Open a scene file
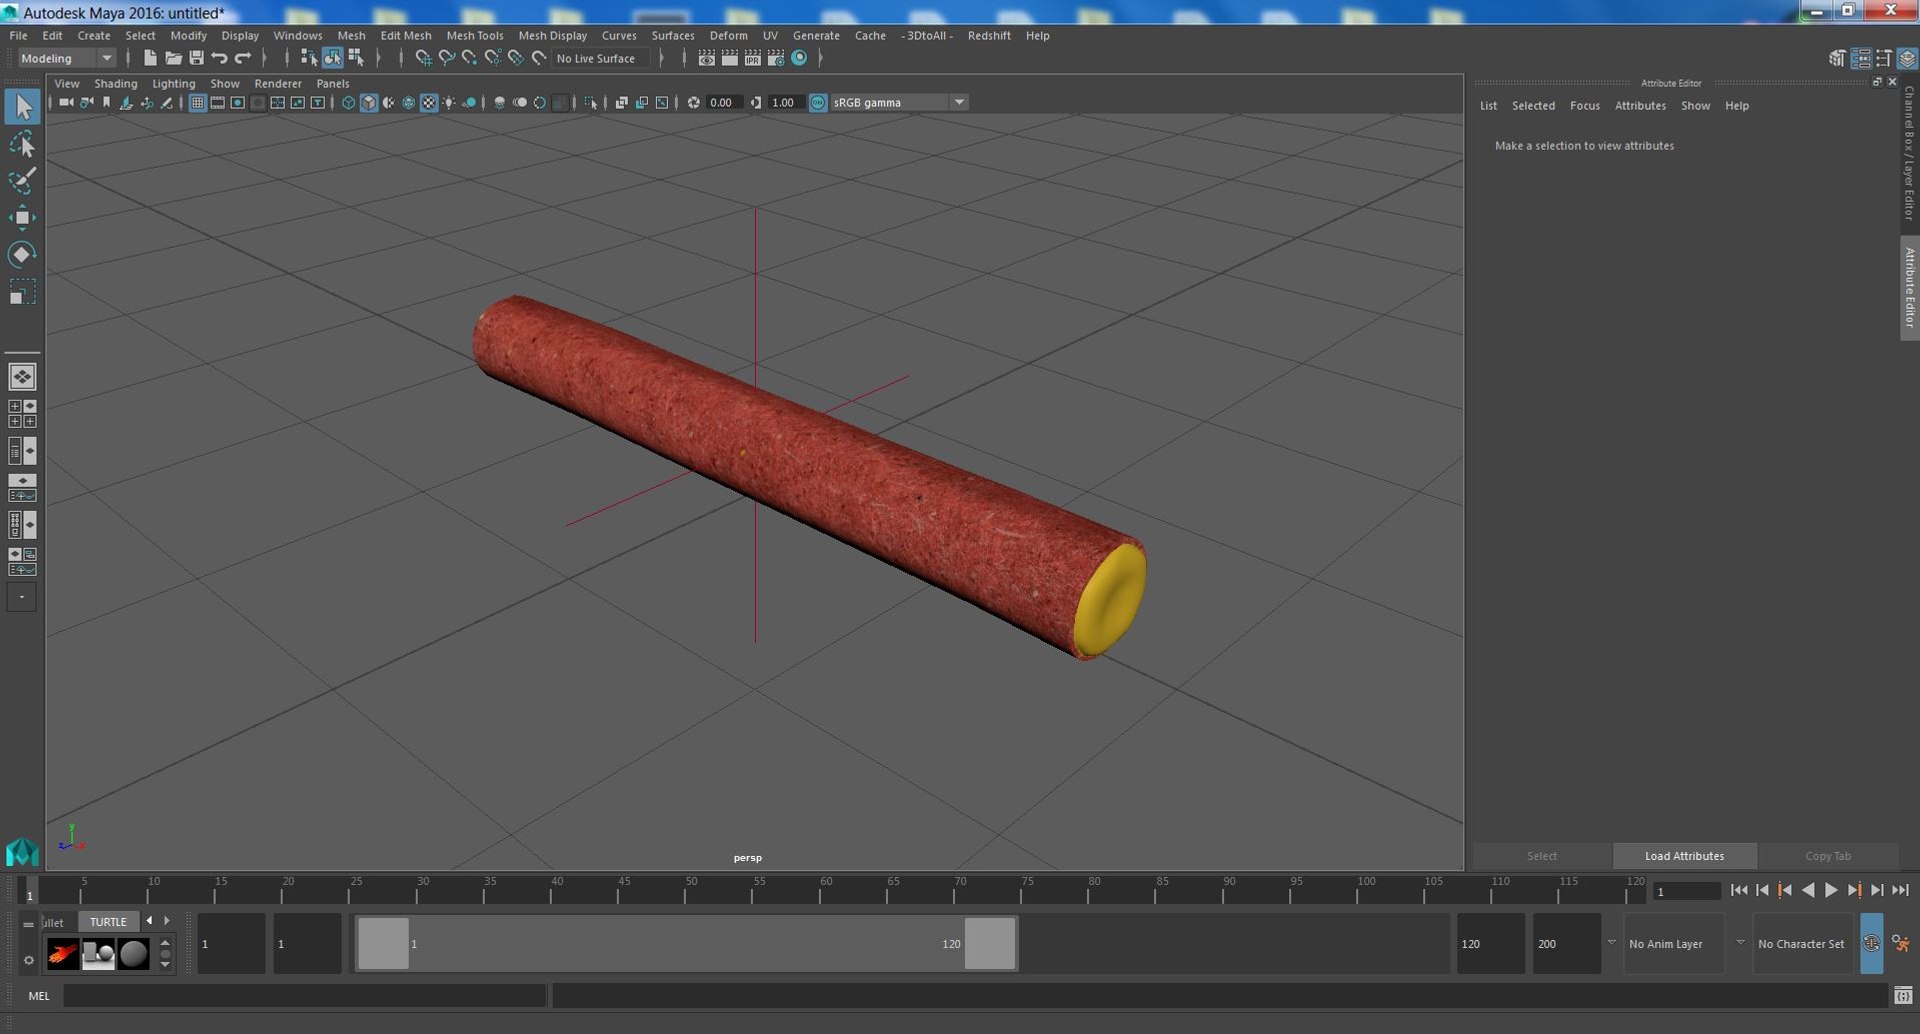1920x1034 pixels. click(173, 58)
